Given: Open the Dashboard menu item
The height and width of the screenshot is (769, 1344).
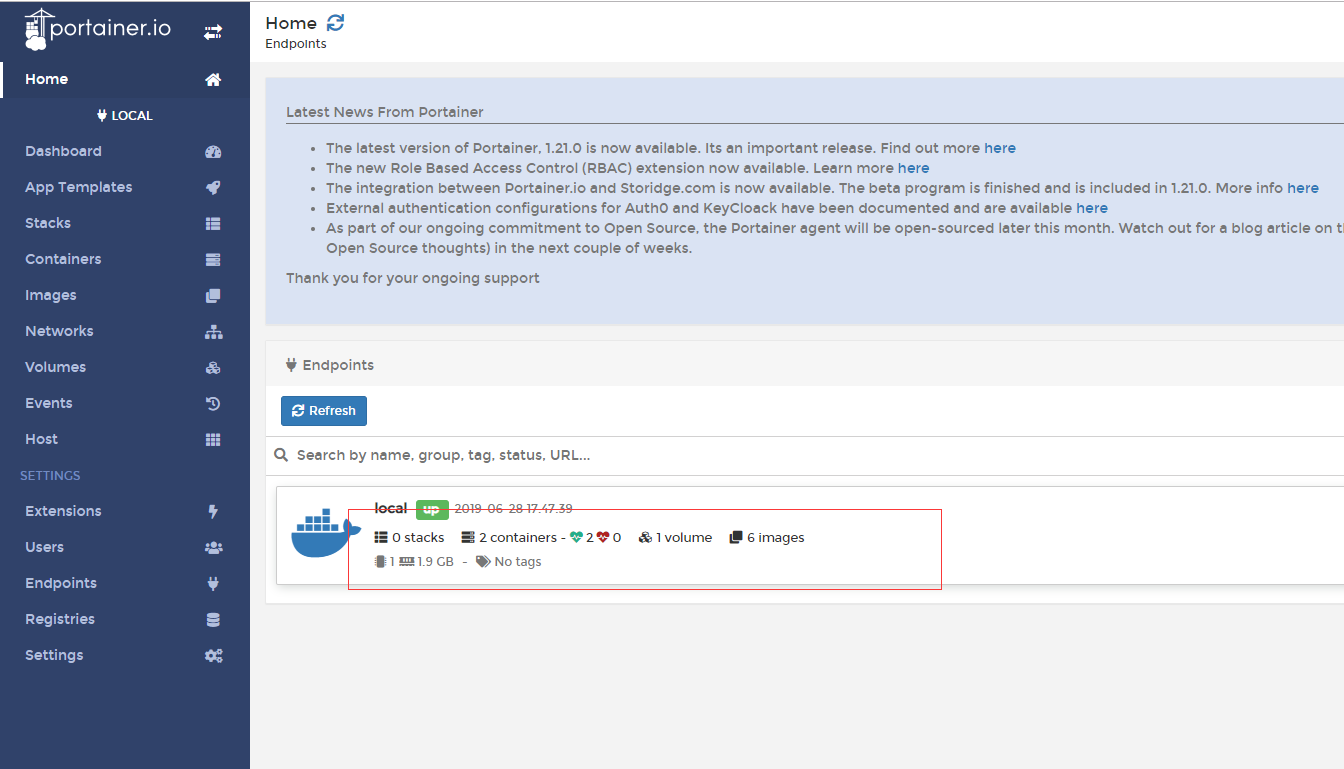Looking at the screenshot, I should click(125, 152).
